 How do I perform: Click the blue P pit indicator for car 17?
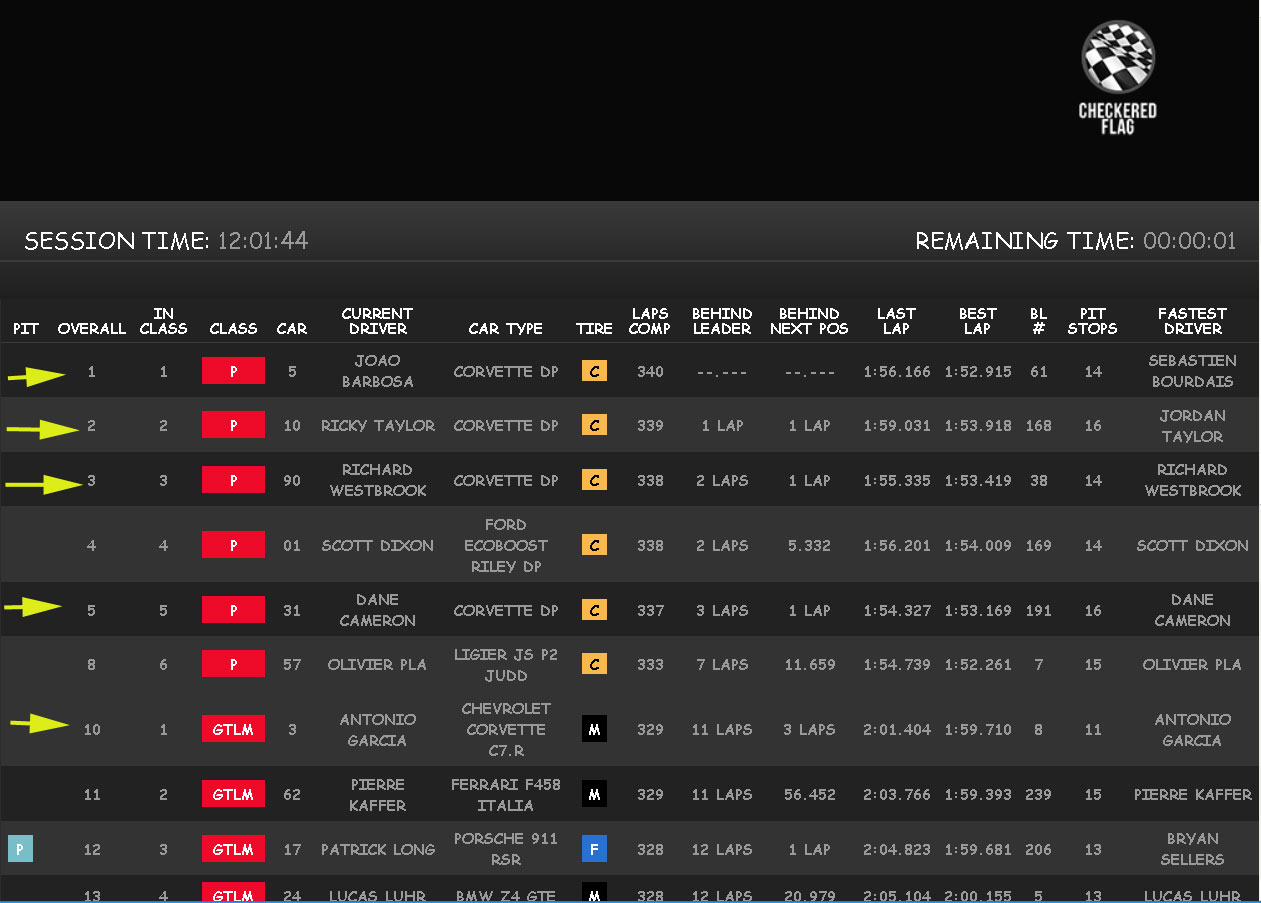(20, 849)
